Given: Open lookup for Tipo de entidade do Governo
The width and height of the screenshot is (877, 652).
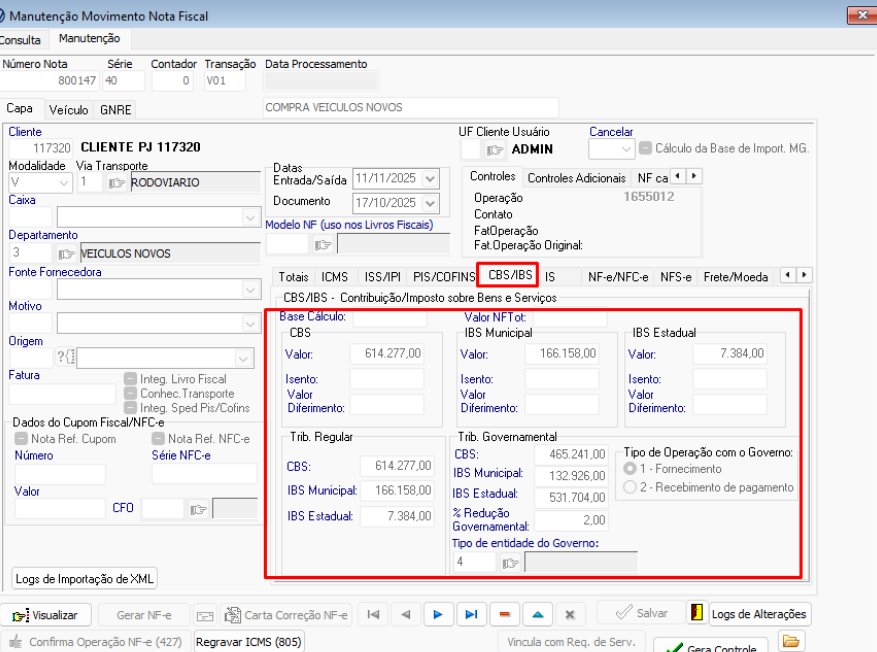Looking at the screenshot, I should [x=510, y=562].
